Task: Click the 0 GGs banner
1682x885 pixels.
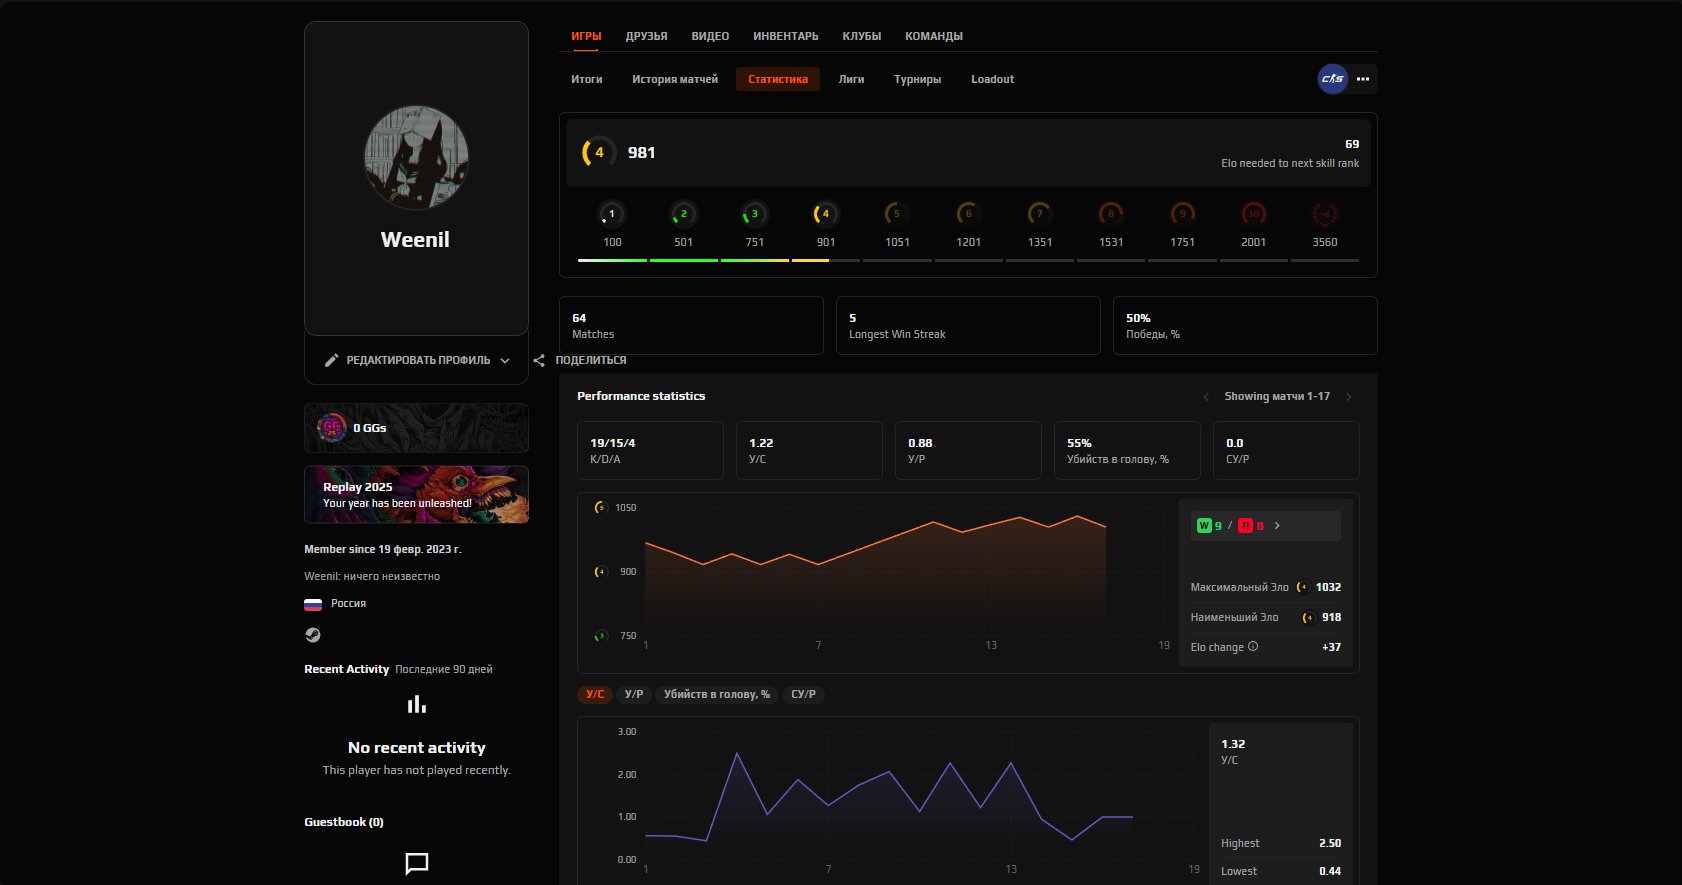Action: tap(416, 428)
